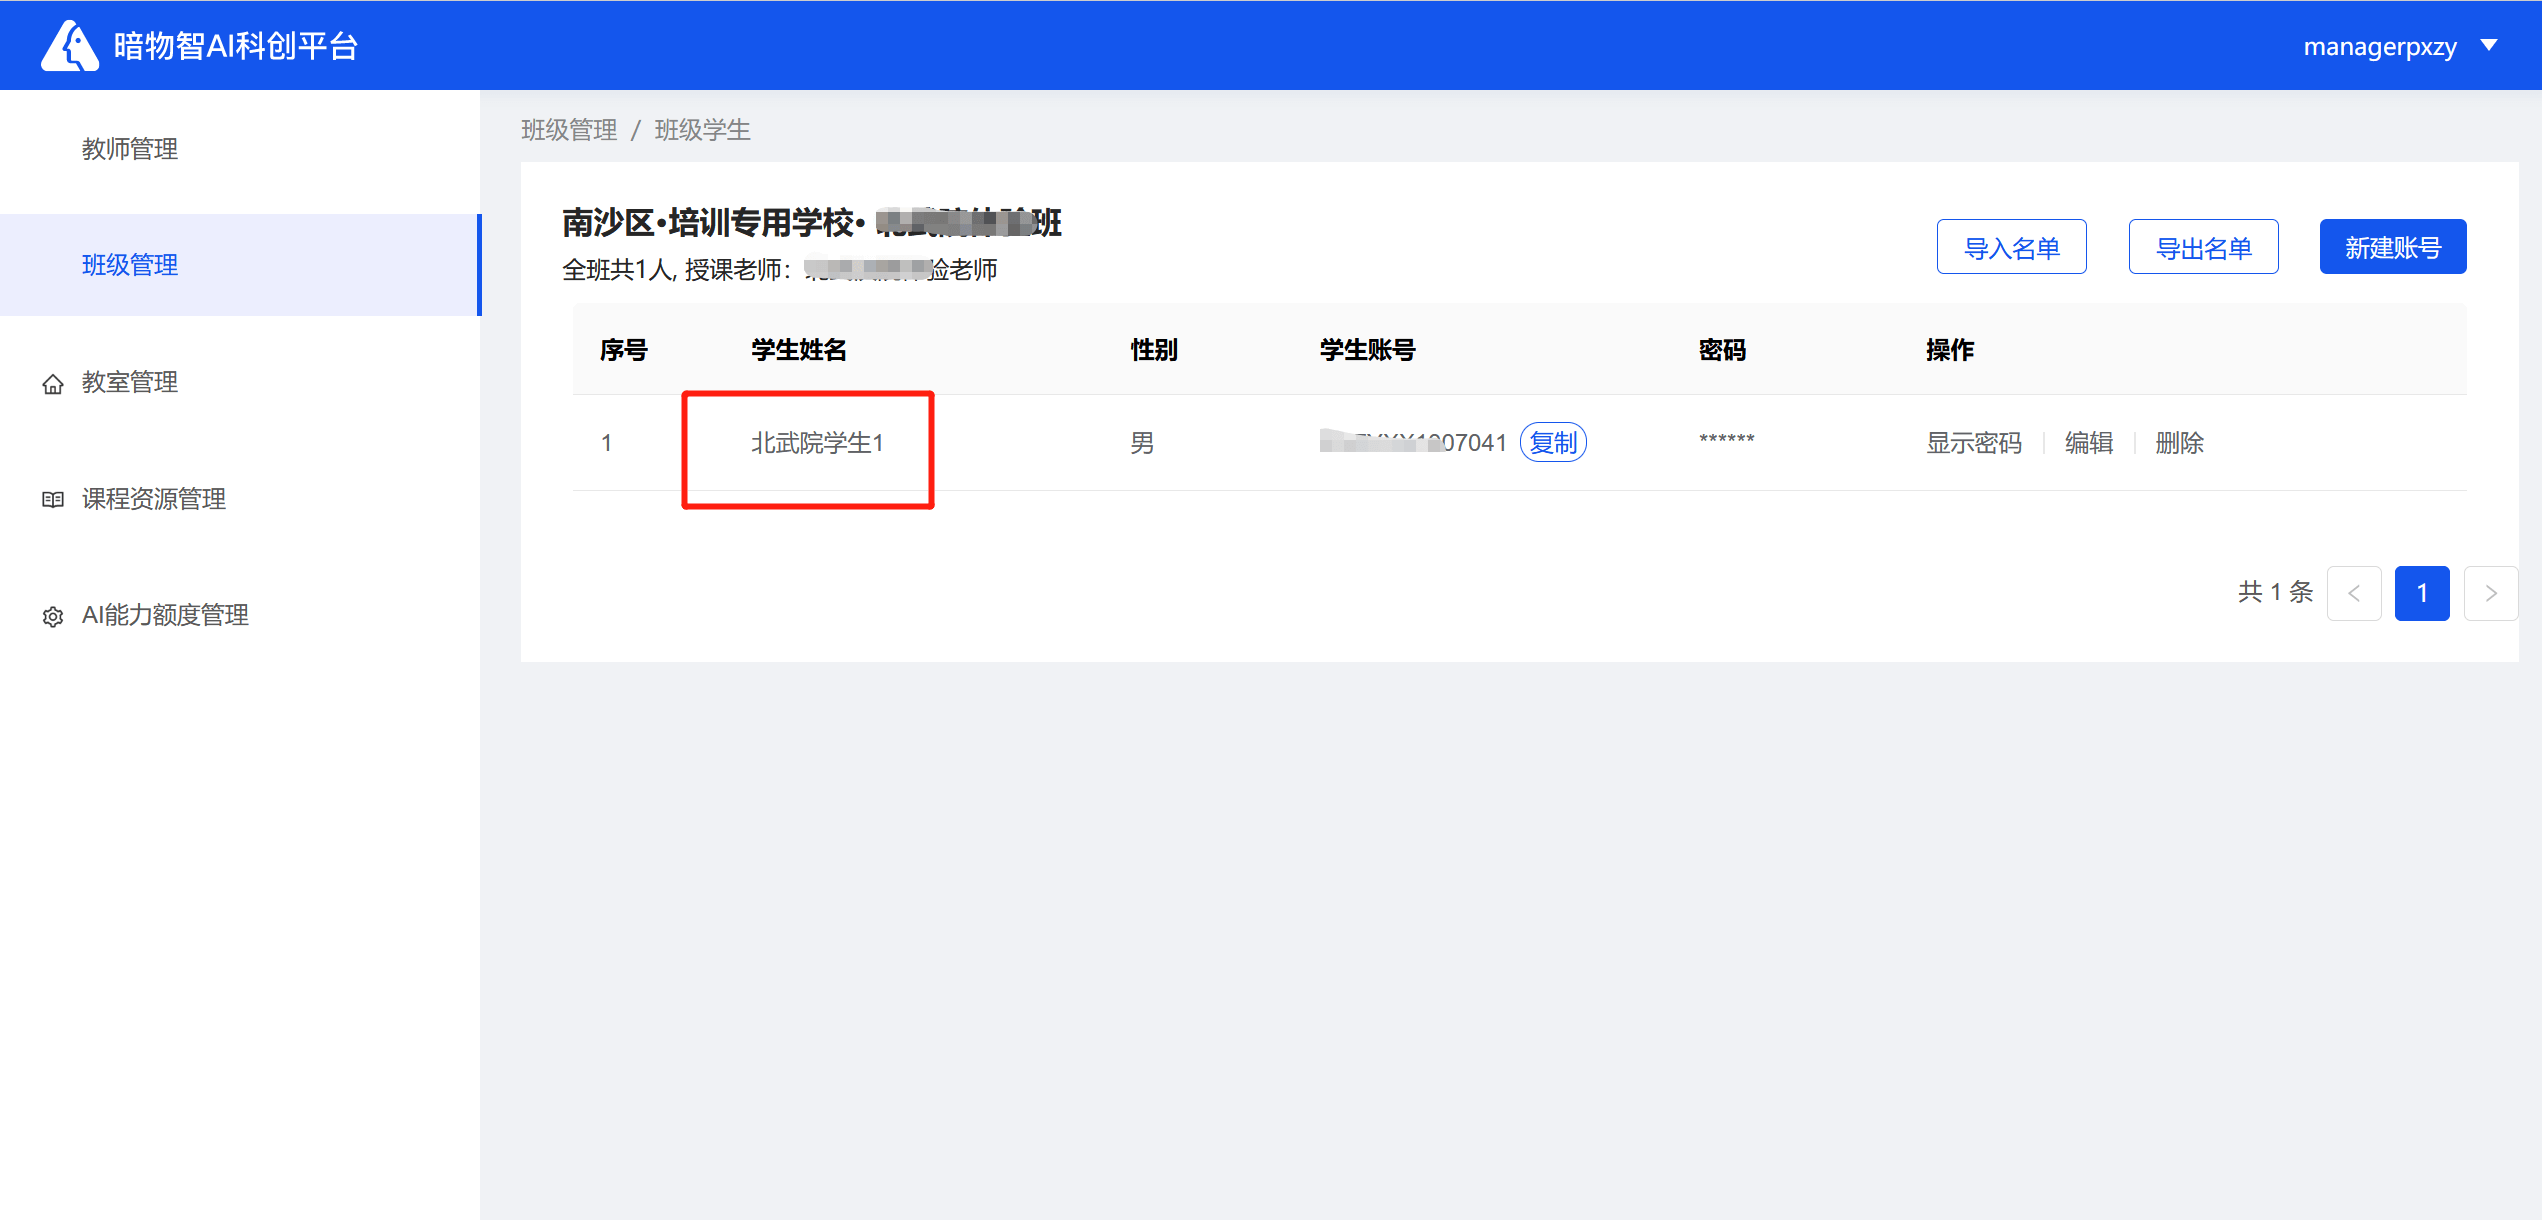This screenshot has height=1220, width=2542.
Task: Click the house icon beside 教室管理
Action: tap(53, 384)
